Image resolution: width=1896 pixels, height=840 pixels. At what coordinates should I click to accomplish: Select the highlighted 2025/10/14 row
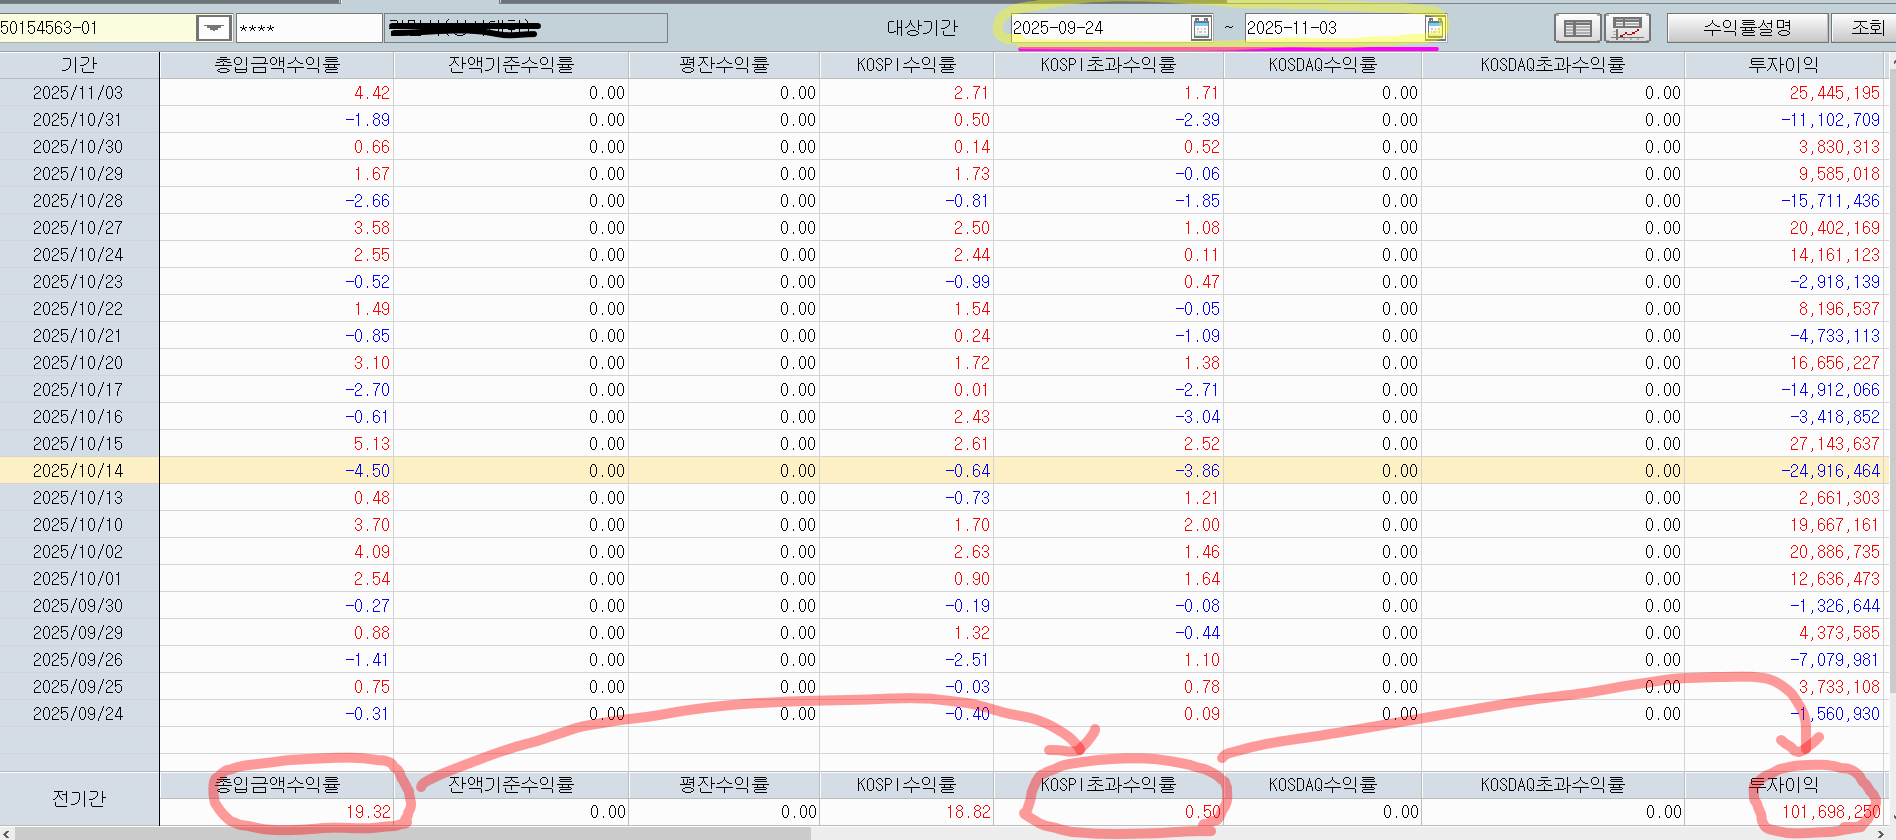click(78, 471)
